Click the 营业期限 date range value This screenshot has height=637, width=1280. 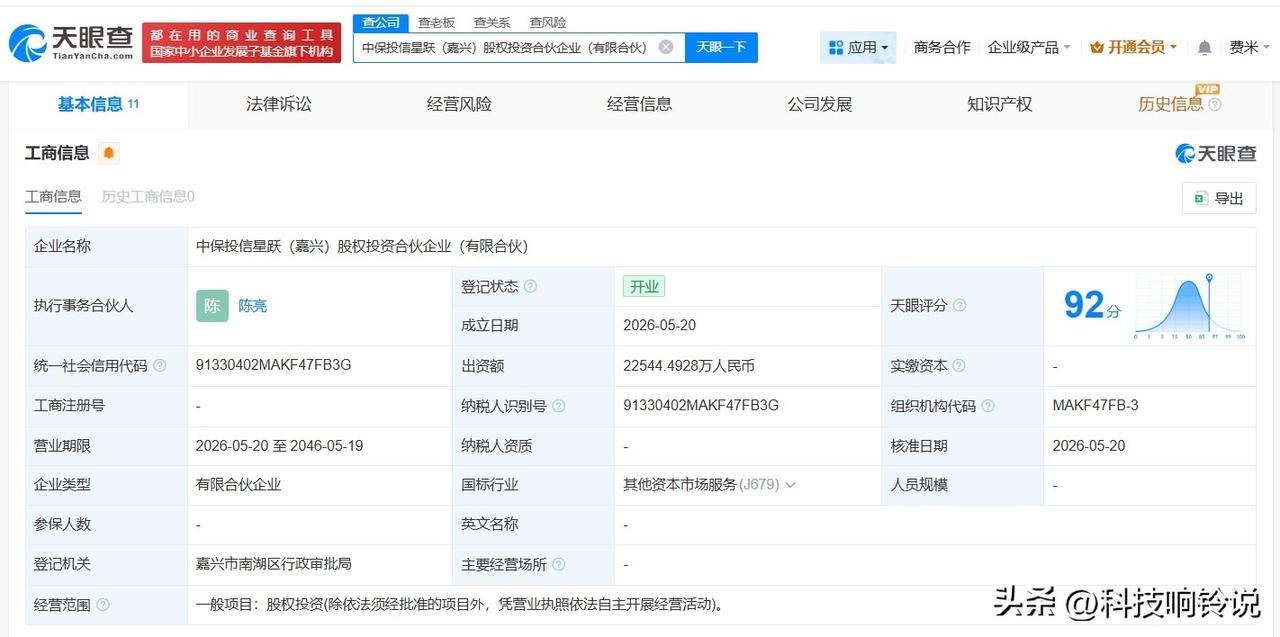[279, 446]
